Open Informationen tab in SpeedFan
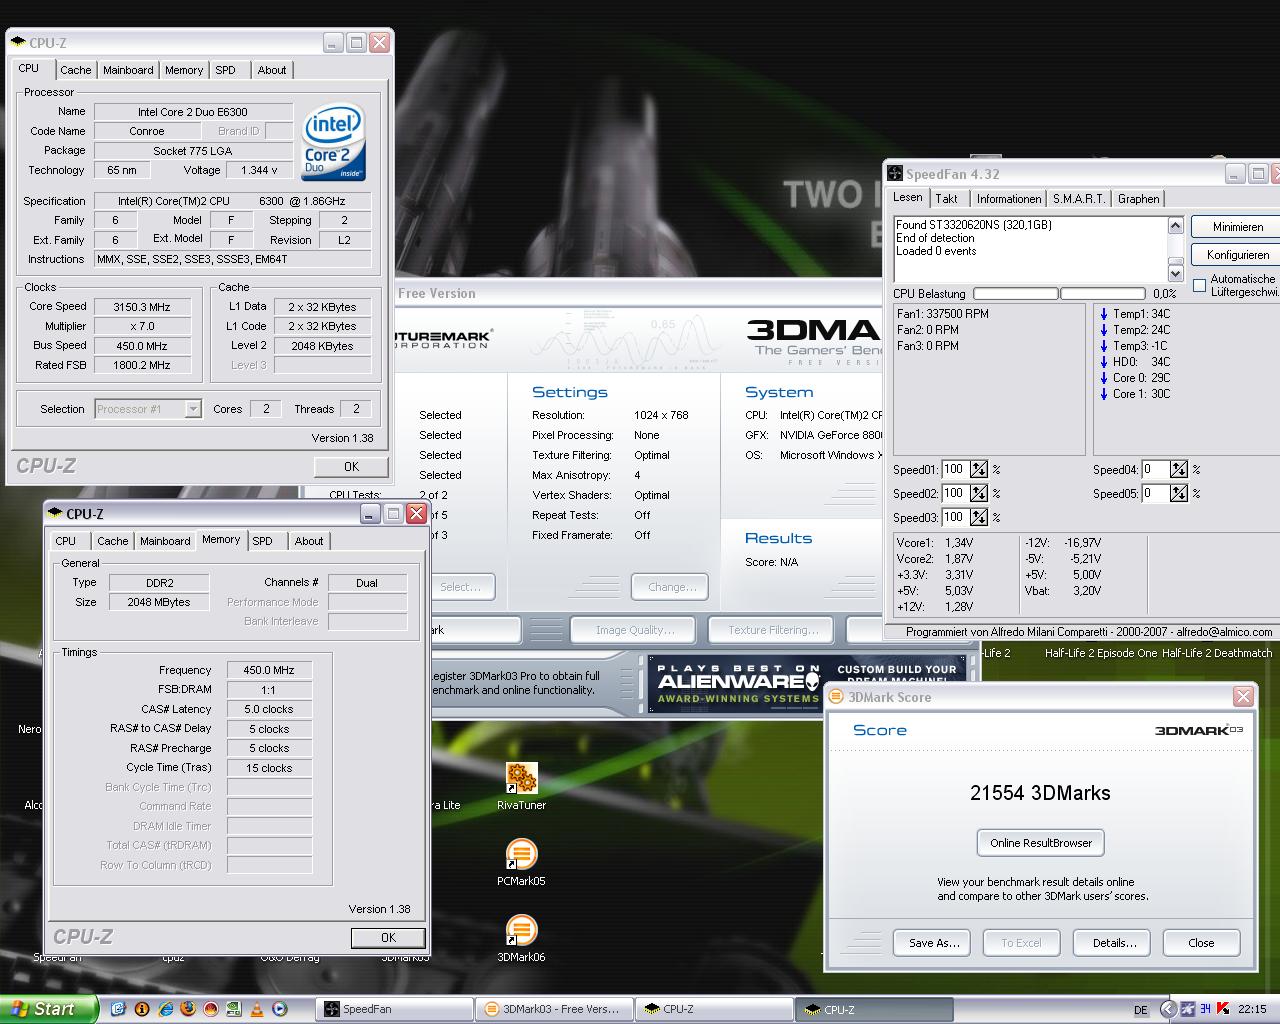1280x1024 pixels. [x=1008, y=199]
